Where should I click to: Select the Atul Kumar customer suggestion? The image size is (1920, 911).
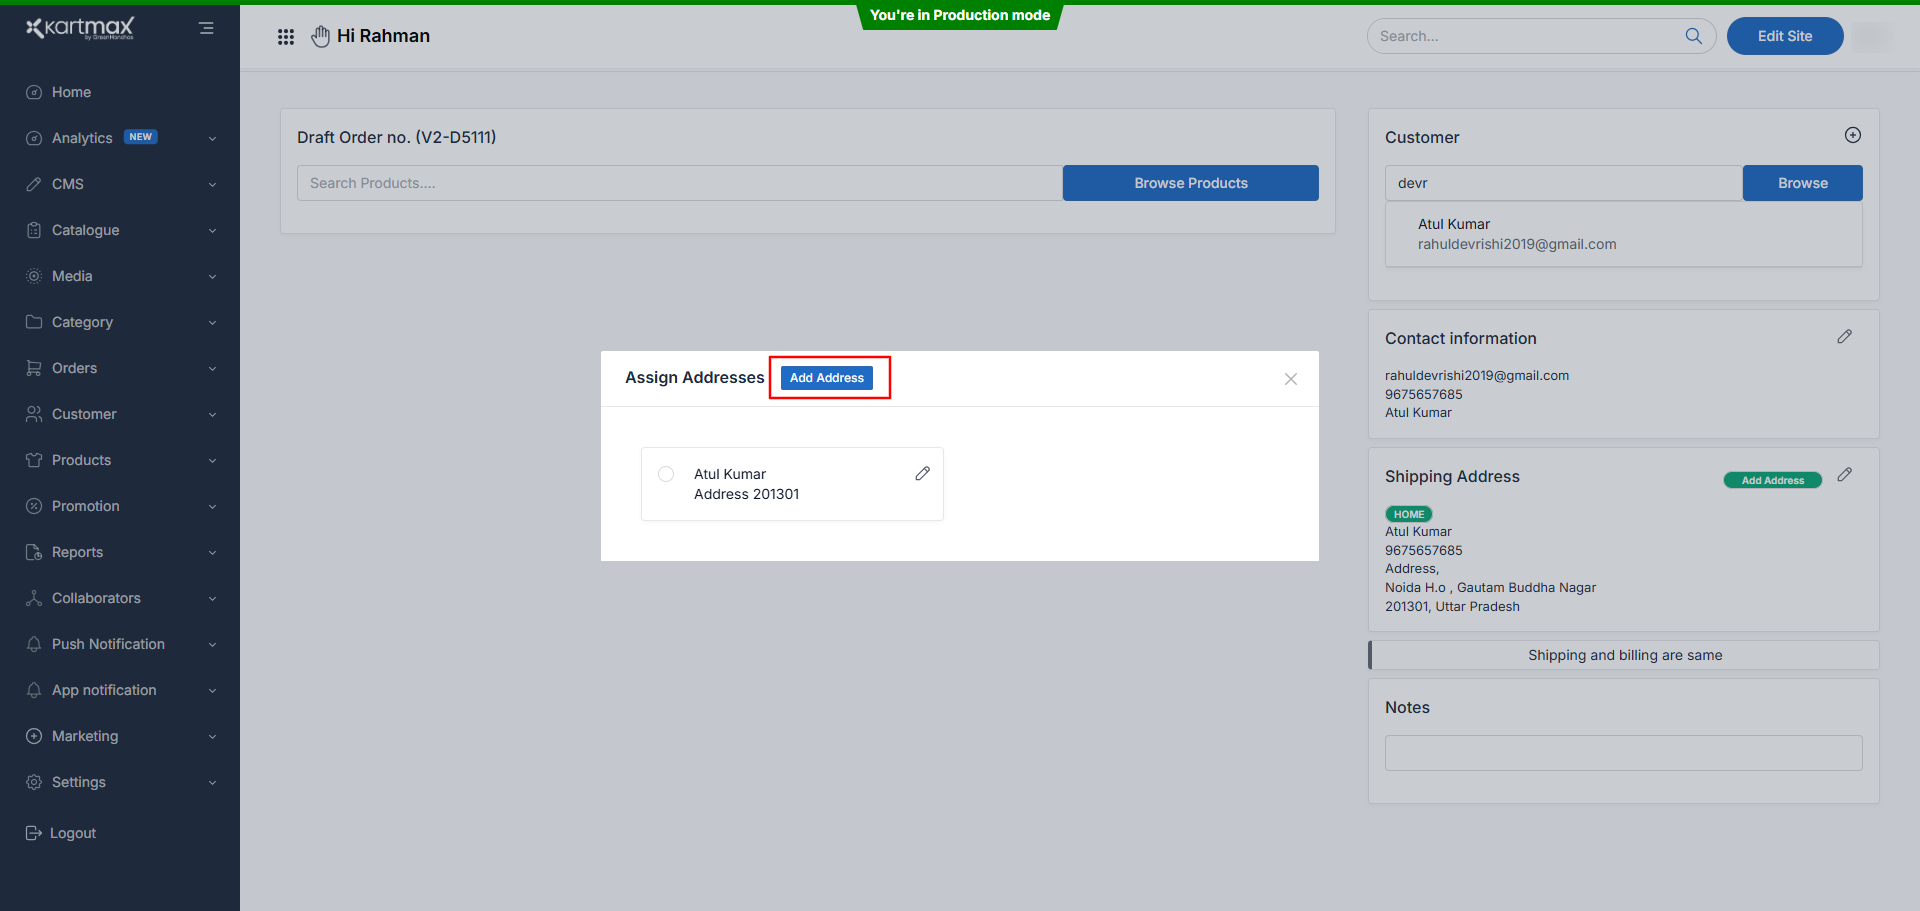pos(1516,234)
